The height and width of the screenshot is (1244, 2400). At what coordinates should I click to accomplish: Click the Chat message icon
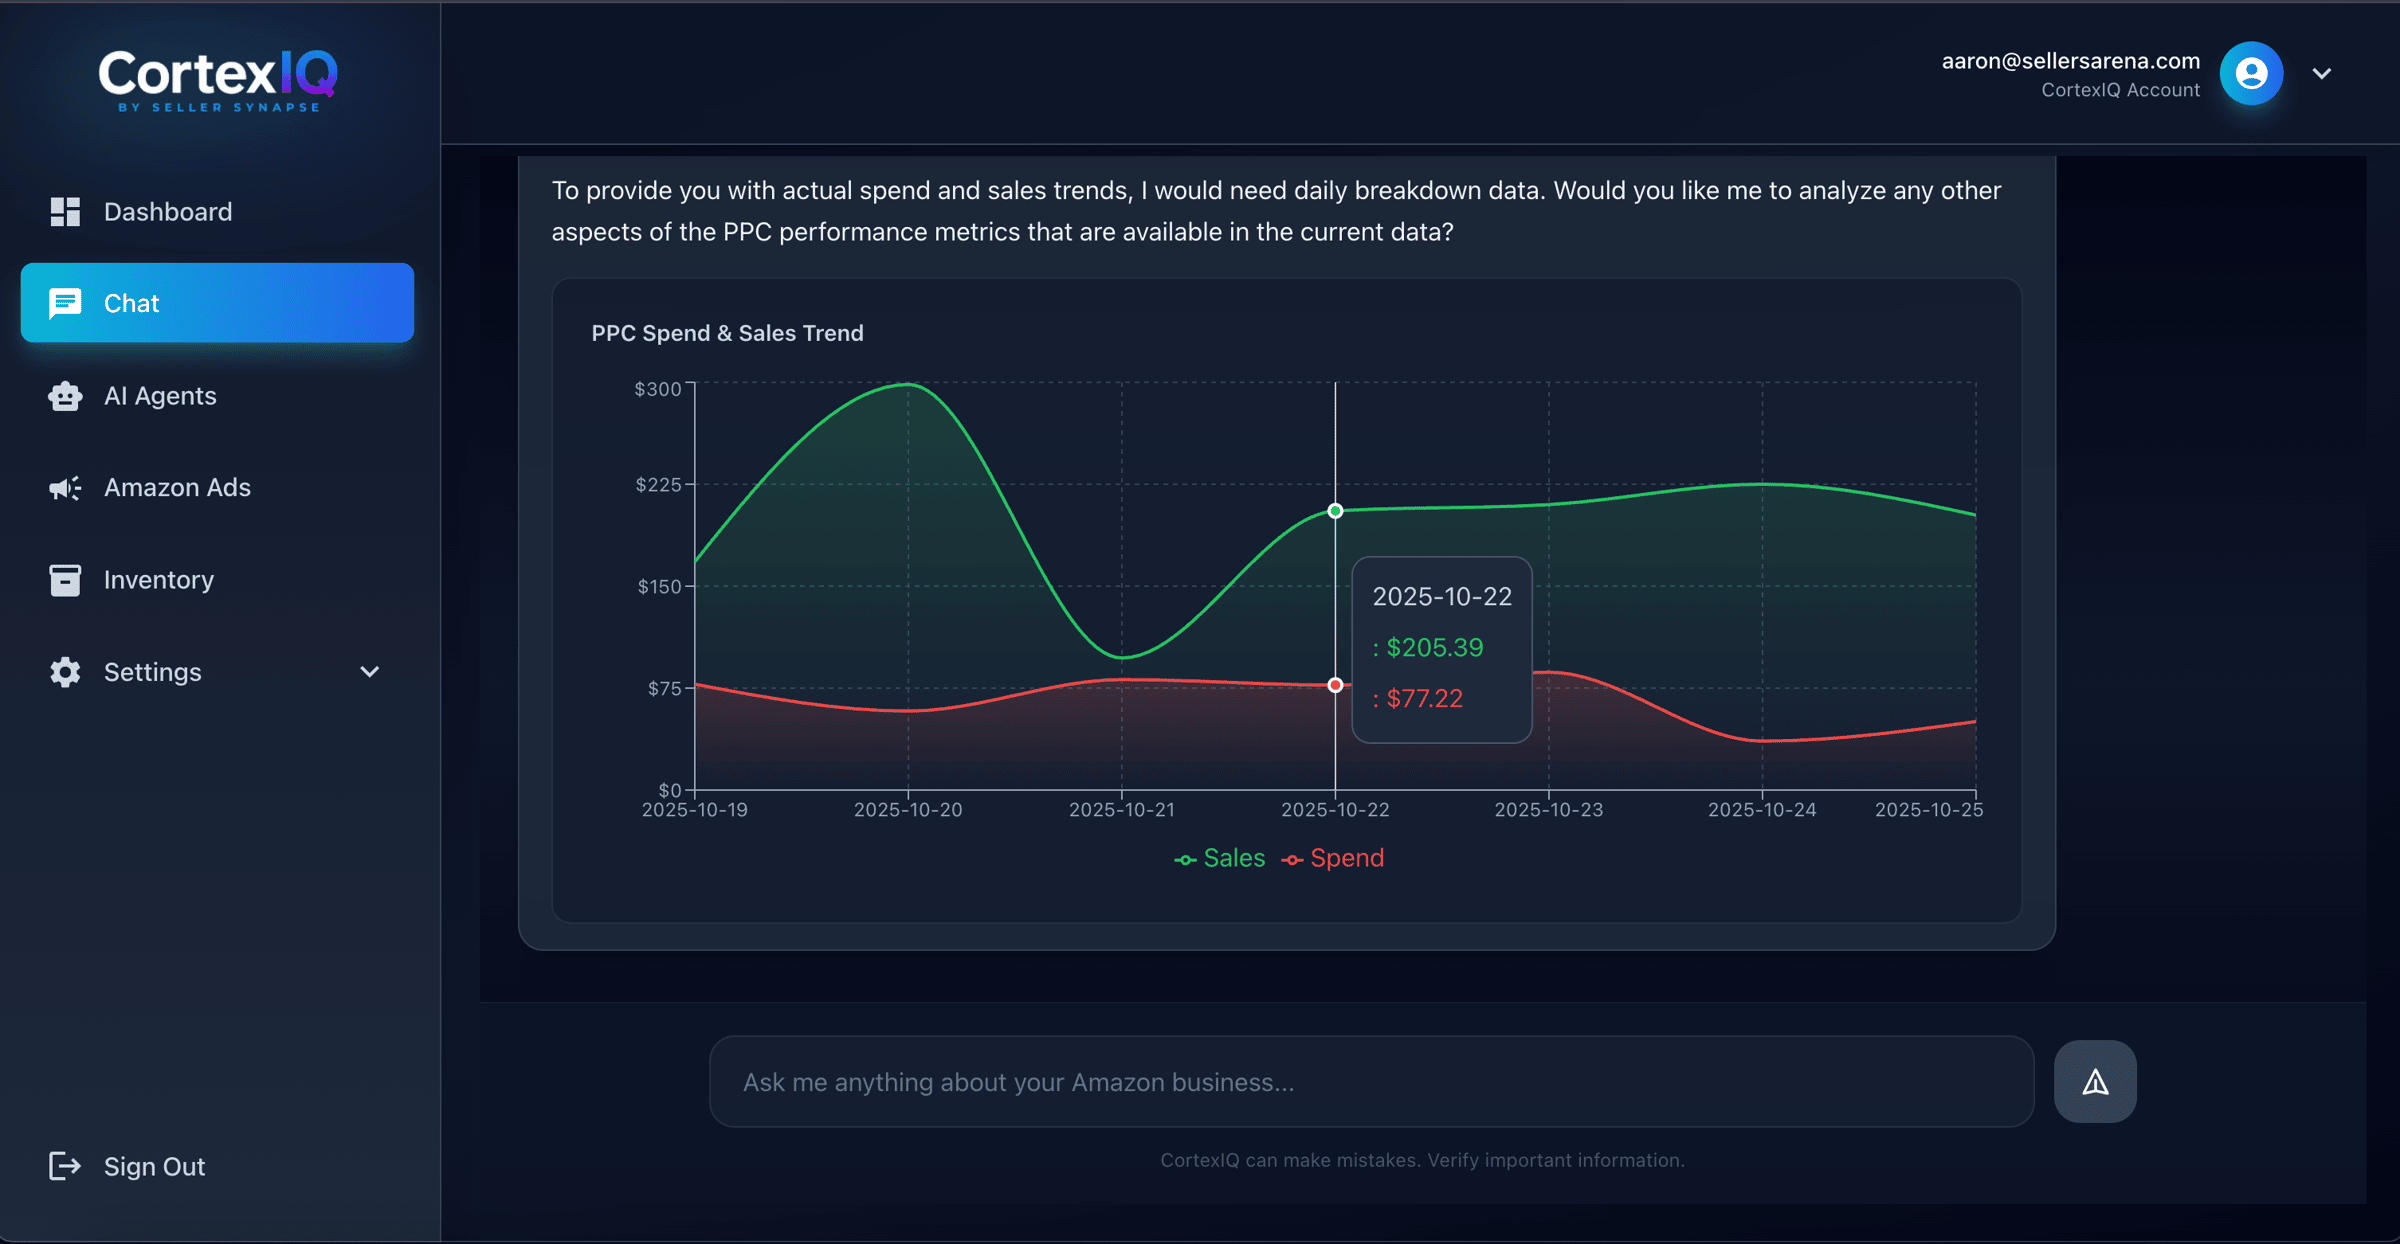65,303
